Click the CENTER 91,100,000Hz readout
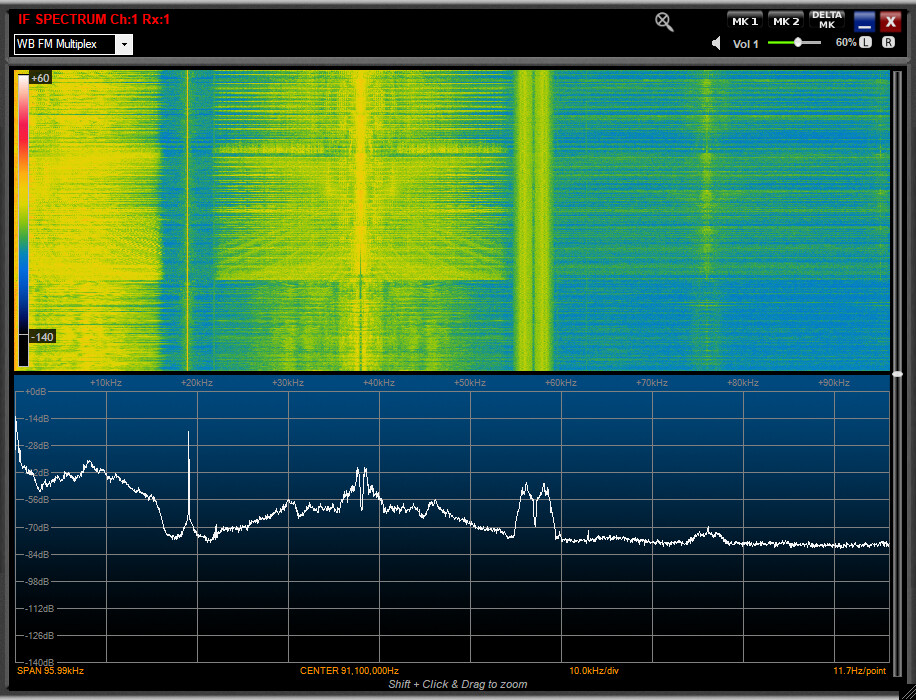The height and width of the screenshot is (700, 916). pos(349,670)
